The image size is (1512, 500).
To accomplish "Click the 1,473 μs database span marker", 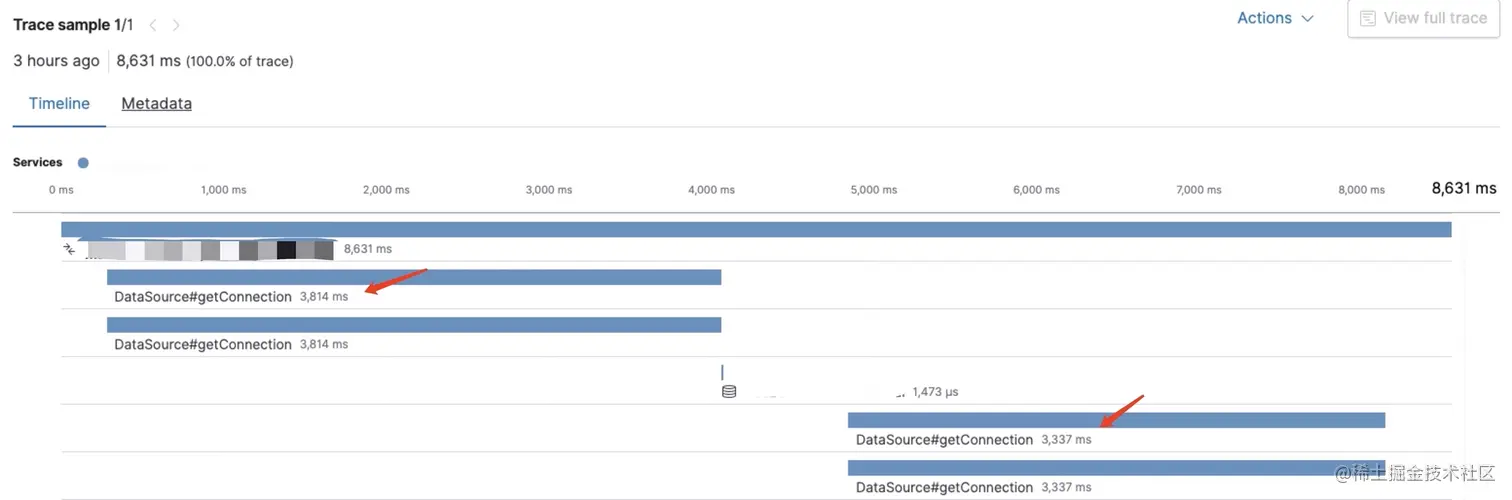I will tap(722, 372).
